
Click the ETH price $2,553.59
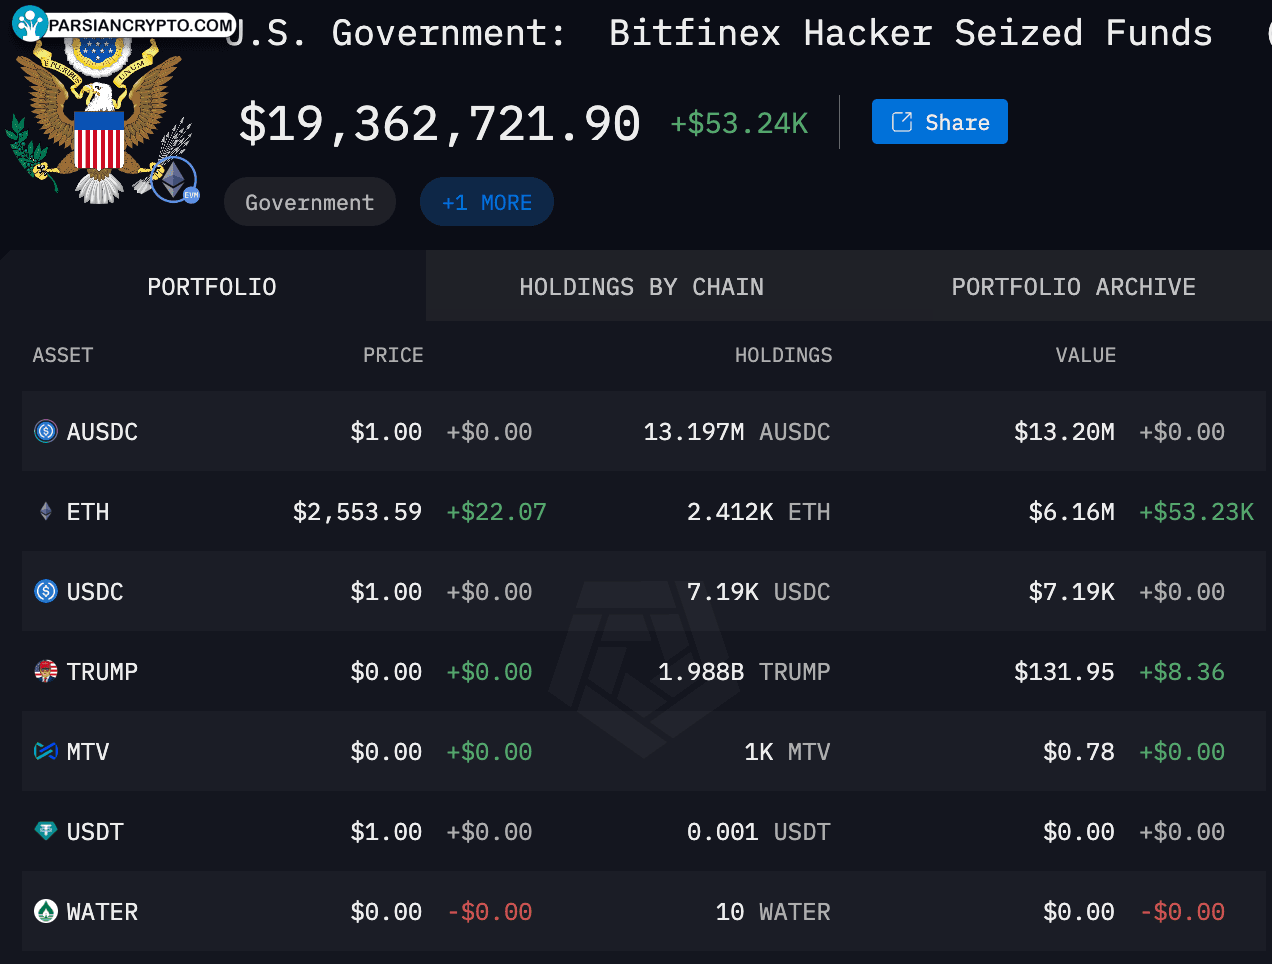point(357,512)
